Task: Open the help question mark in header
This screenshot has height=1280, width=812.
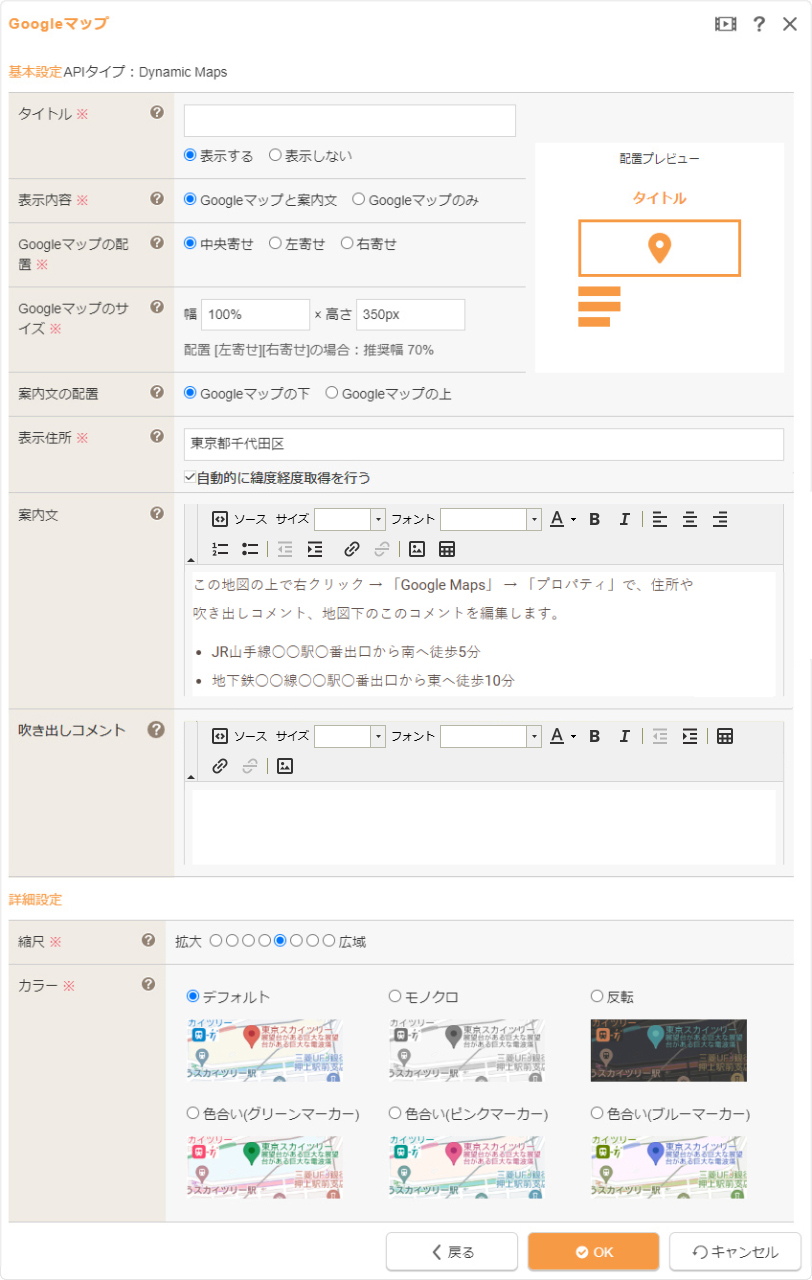Action: click(x=759, y=24)
